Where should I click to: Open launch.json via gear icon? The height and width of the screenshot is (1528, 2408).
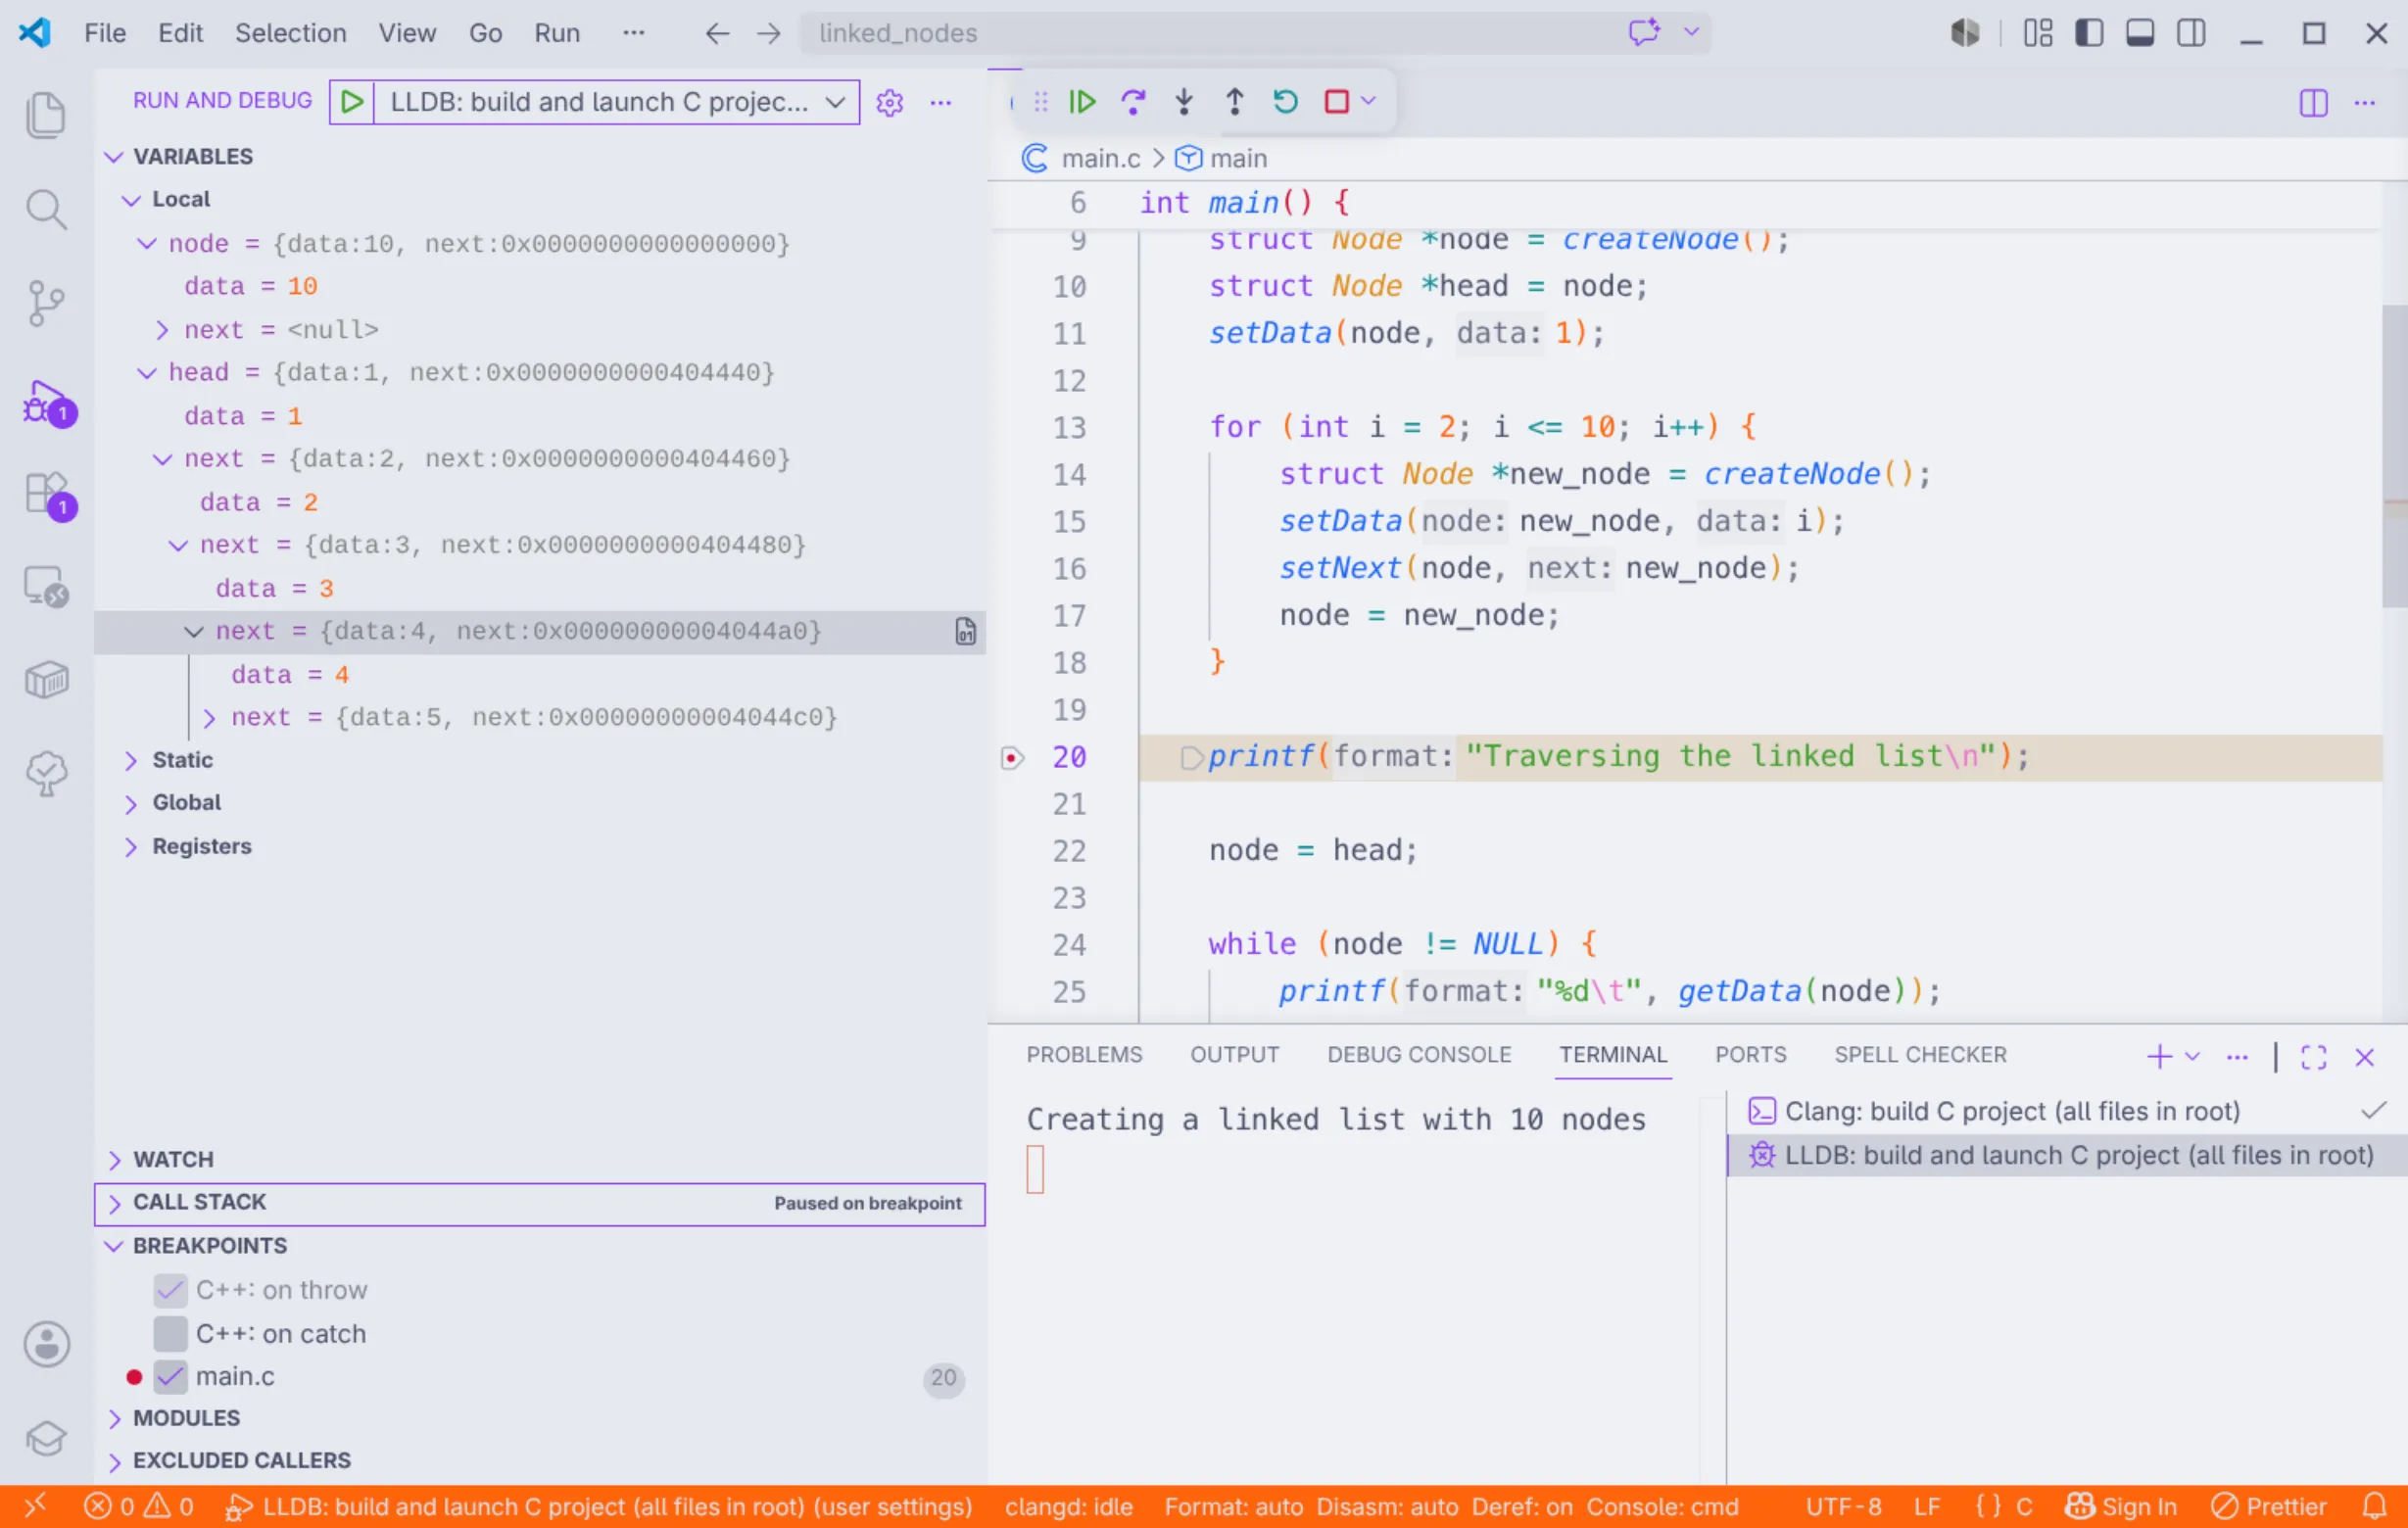coord(889,102)
